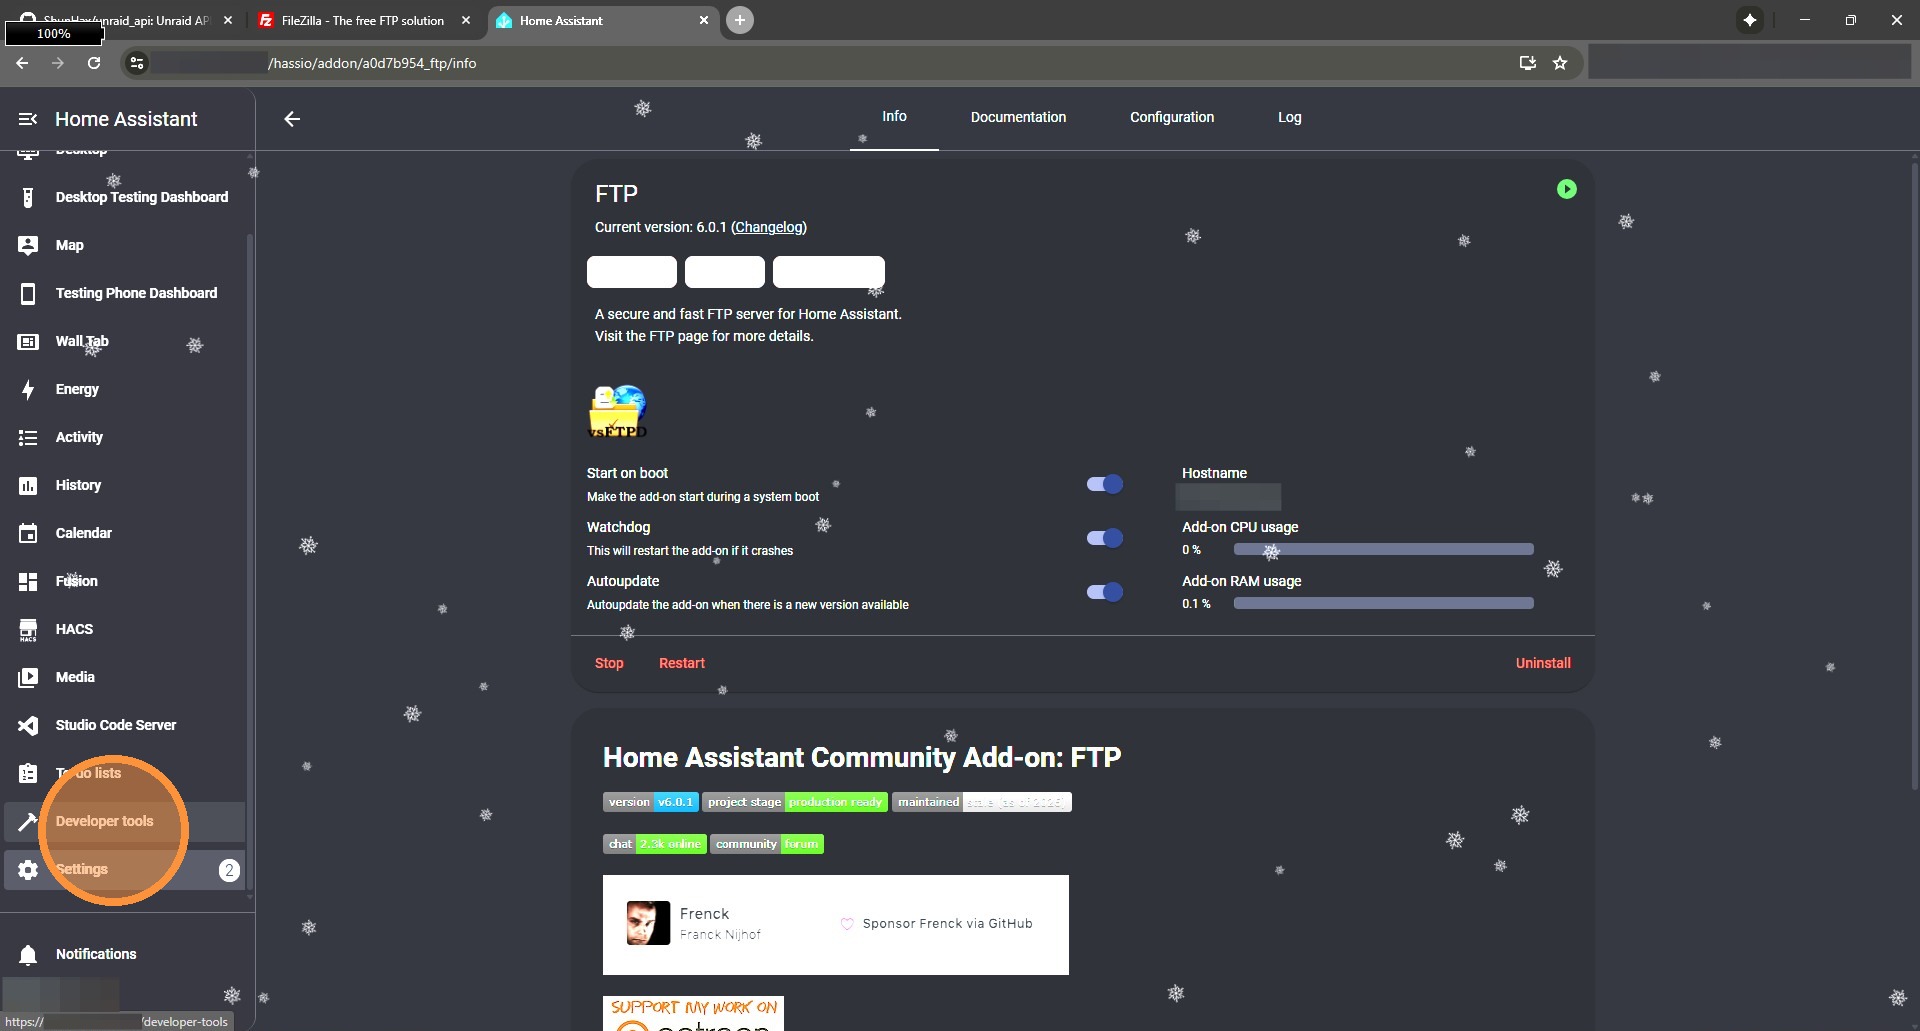Open the Wall Tab dashboard
The image size is (1920, 1031).
point(124,341)
